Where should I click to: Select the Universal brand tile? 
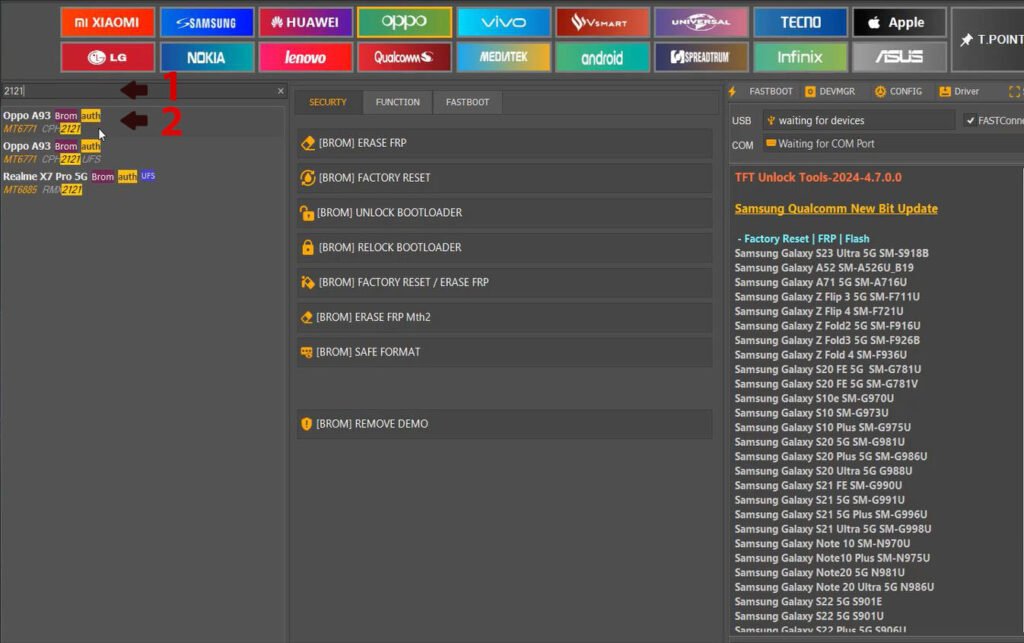(701, 22)
